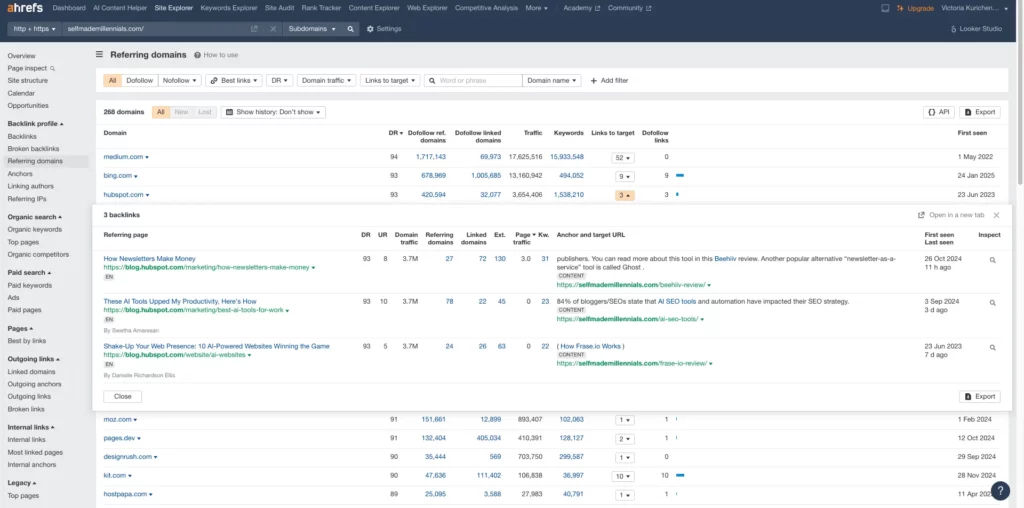Open Organic keywords in sidebar
This screenshot has width=1024, height=508.
coord(35,229)
